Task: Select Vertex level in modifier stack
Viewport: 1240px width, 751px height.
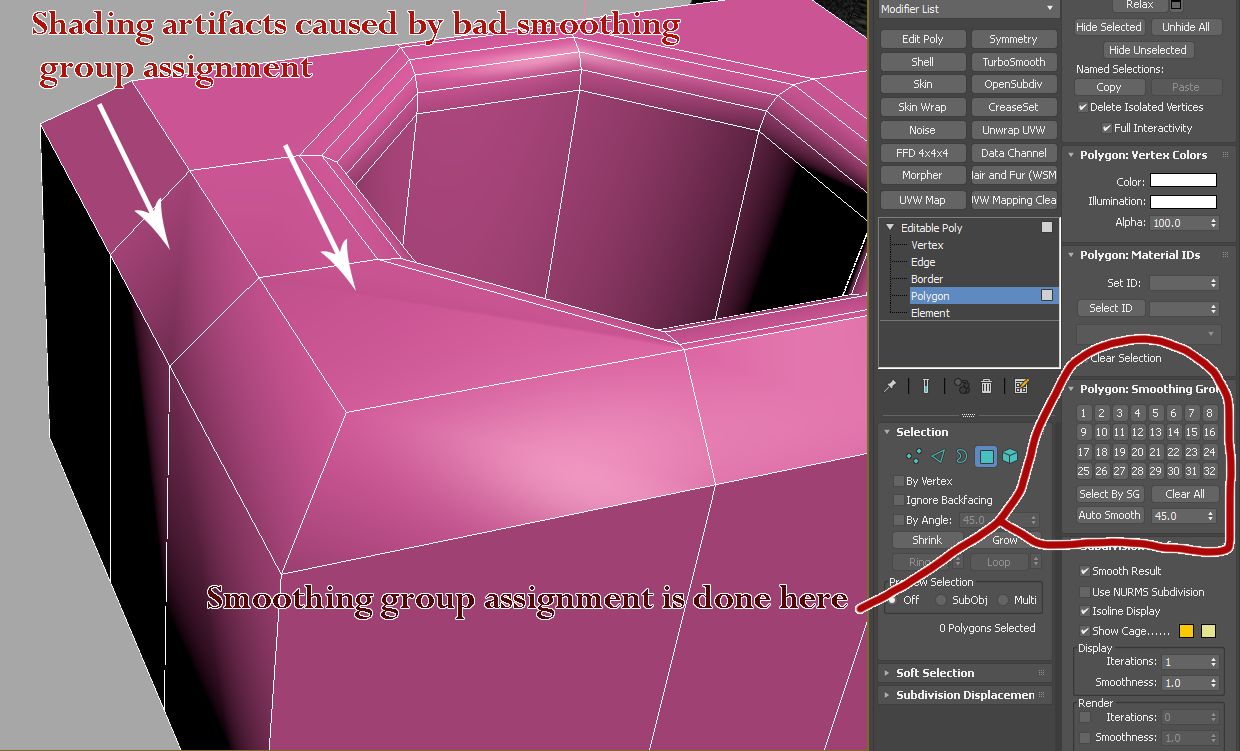Action: tap(927, 245)
